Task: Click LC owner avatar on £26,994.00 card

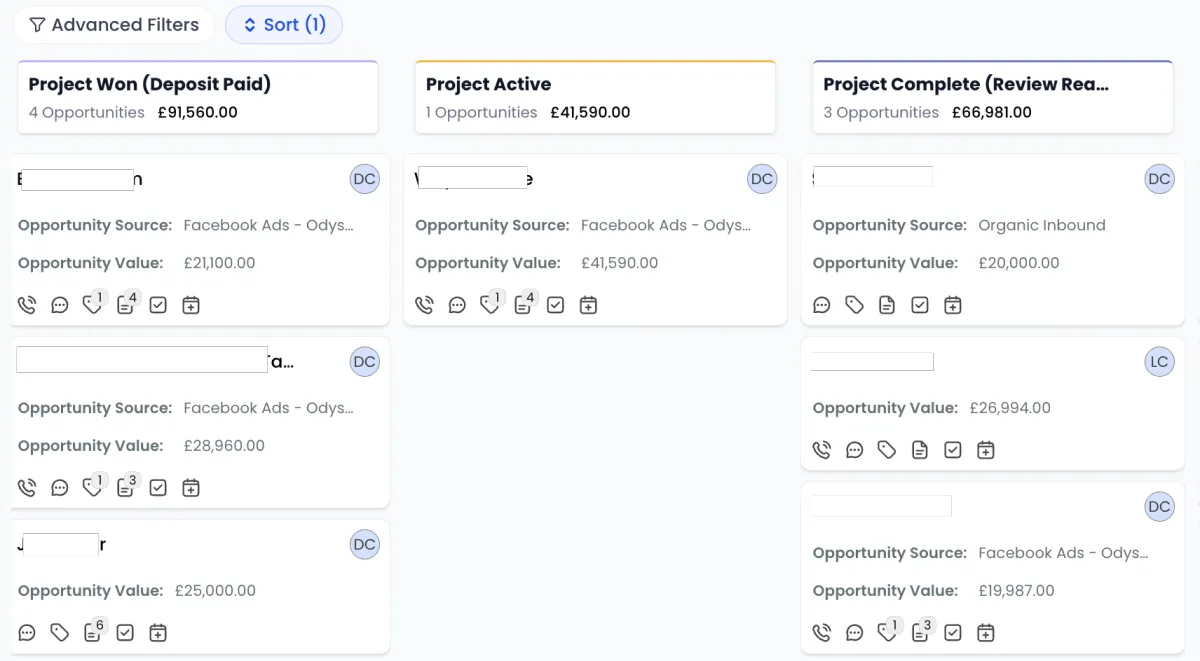Action: pyautogui.click(x=1159, y=362)
